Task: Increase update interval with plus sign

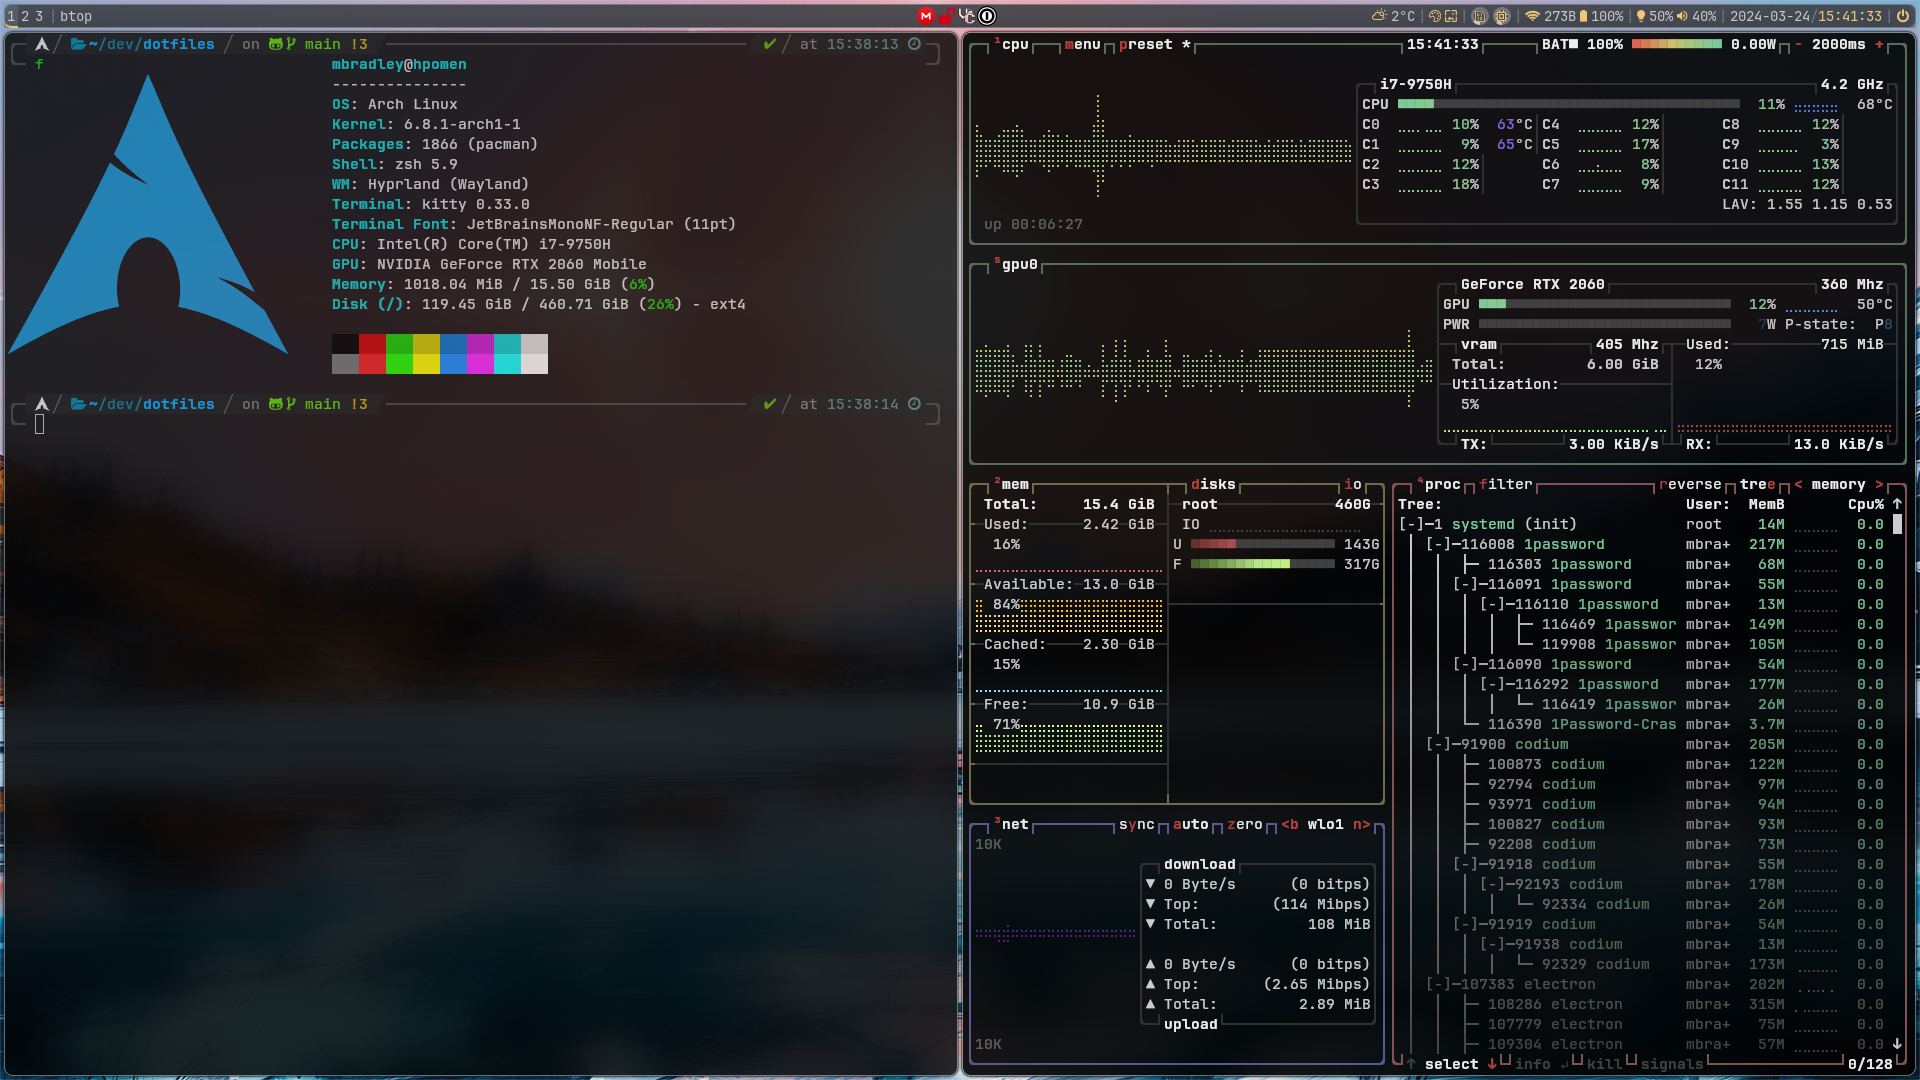Action: (x=1879, y=45)
